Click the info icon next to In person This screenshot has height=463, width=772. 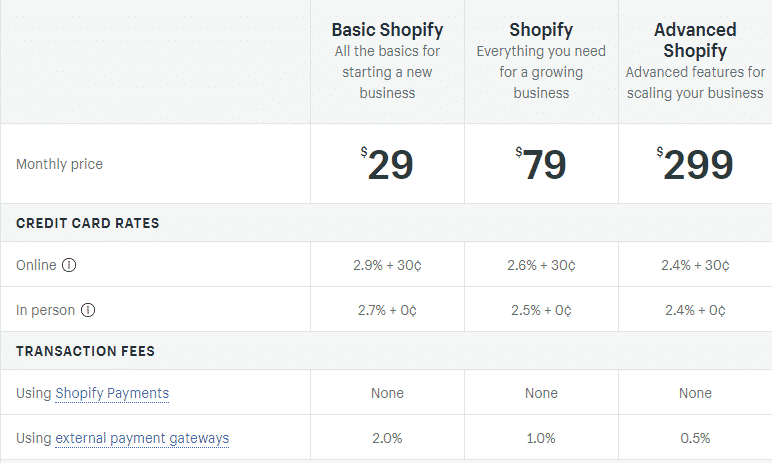(88, 310)
